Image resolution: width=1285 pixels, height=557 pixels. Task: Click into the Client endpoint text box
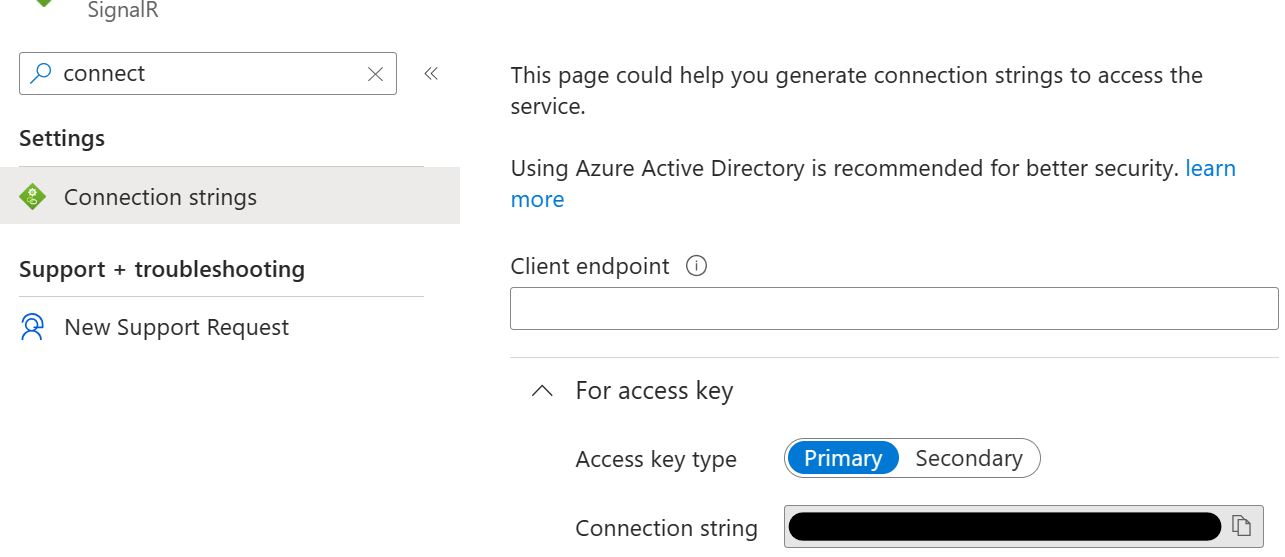(894, 308)
